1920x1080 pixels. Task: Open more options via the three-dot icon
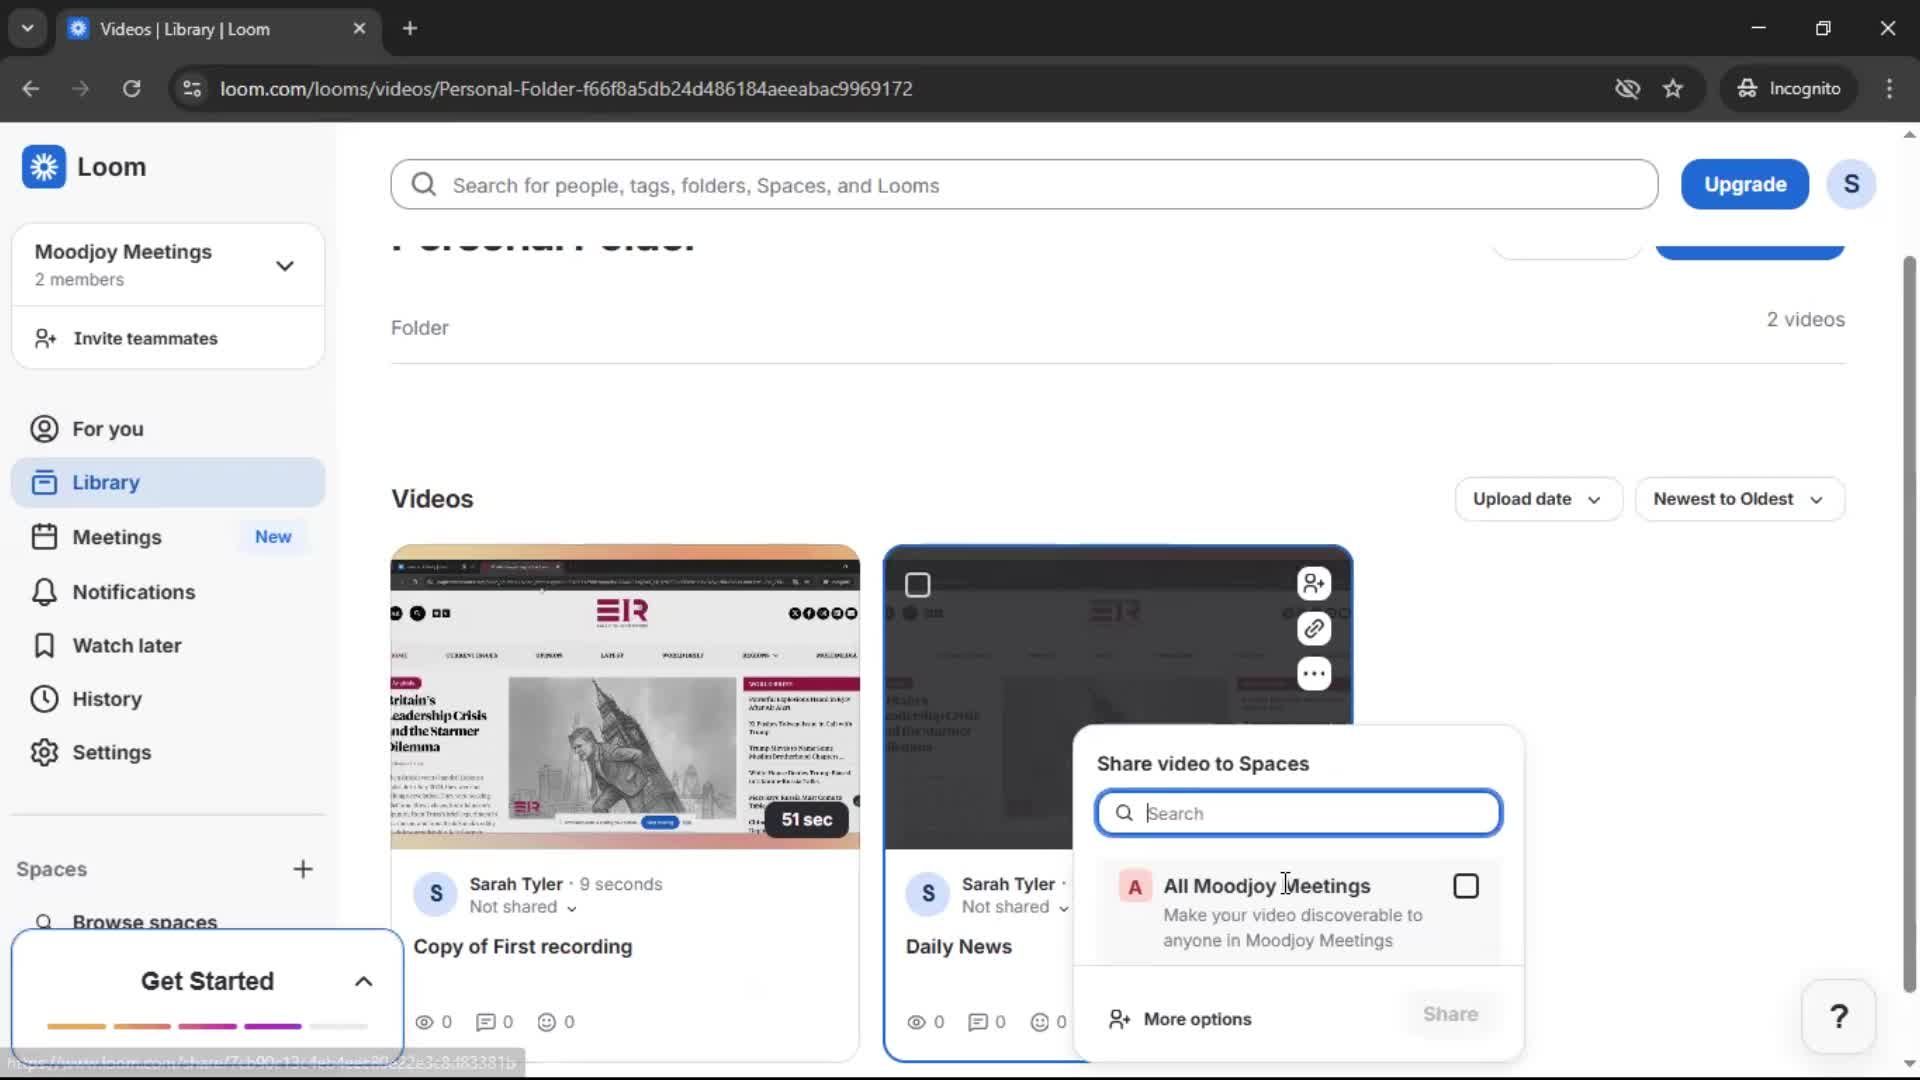[x=1314, y=673]
